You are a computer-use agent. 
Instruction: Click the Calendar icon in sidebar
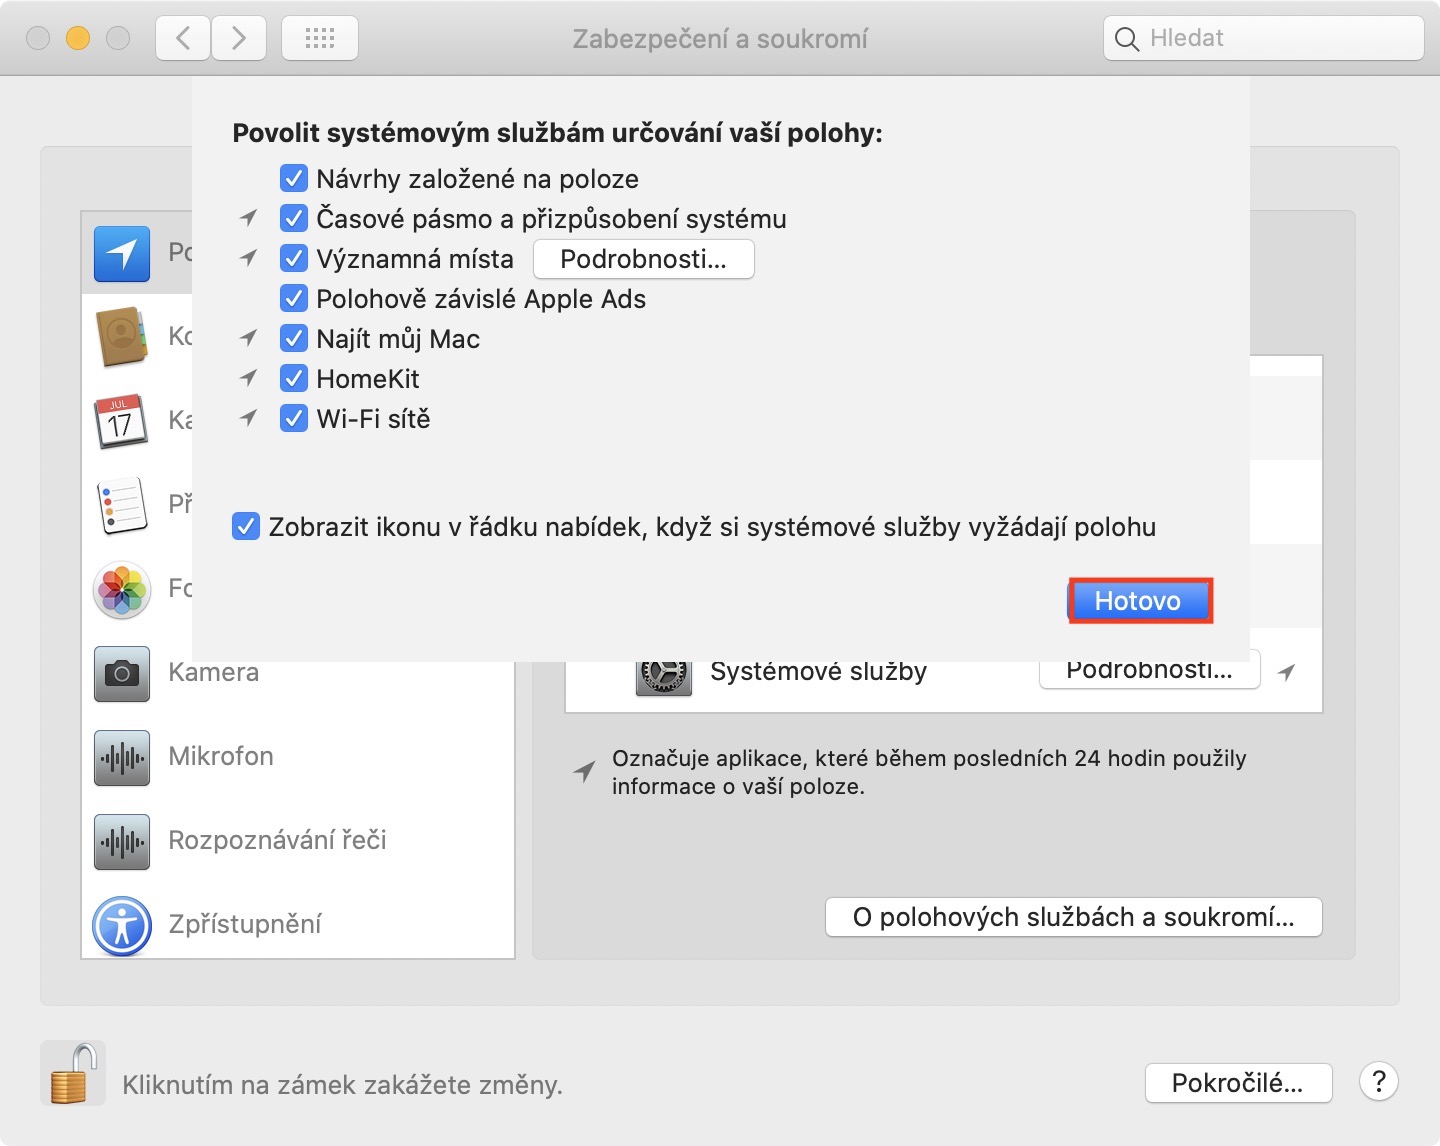tap(121, 421)
